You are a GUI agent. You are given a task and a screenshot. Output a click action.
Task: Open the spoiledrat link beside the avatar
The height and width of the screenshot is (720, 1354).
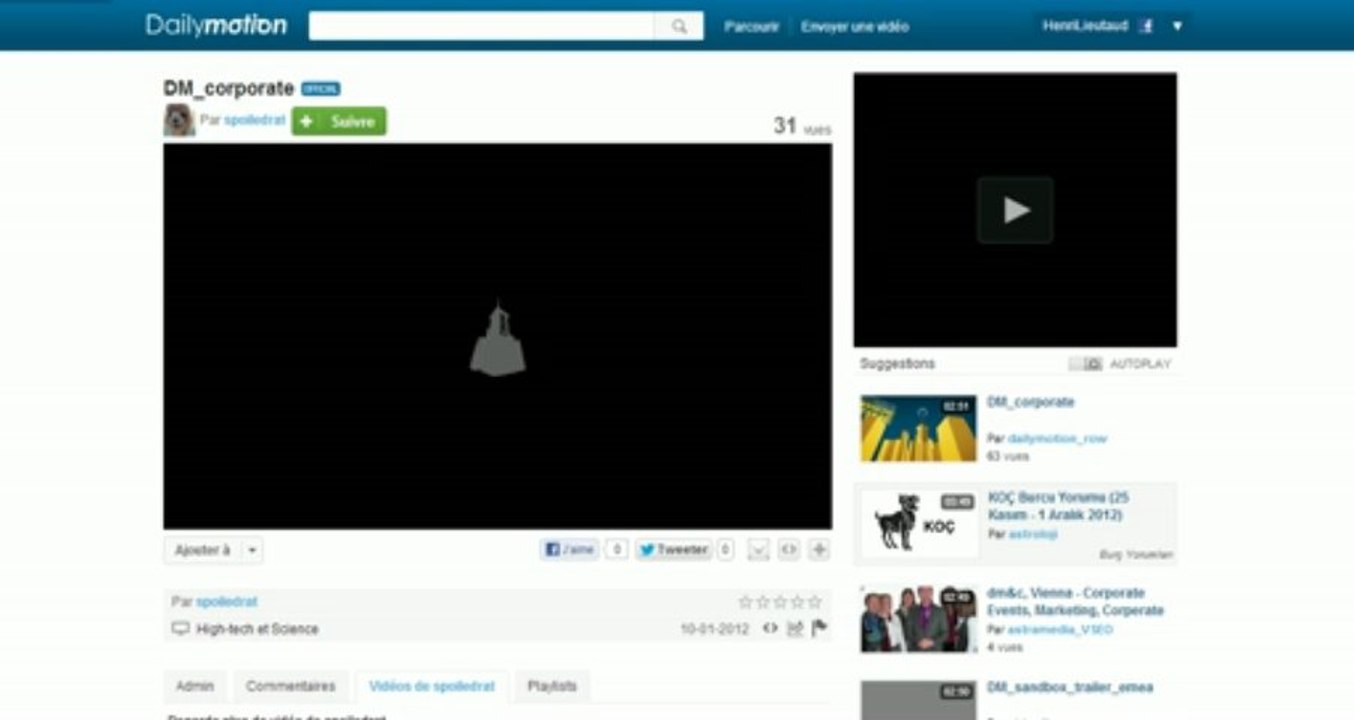[x=254, y=121]
